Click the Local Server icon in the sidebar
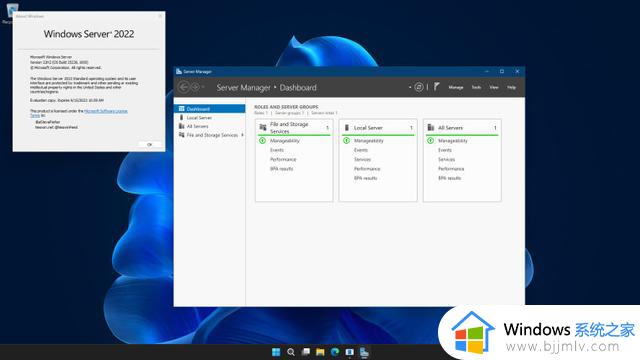Viewport: 640px width, 360px height. (x=182, y=117)
